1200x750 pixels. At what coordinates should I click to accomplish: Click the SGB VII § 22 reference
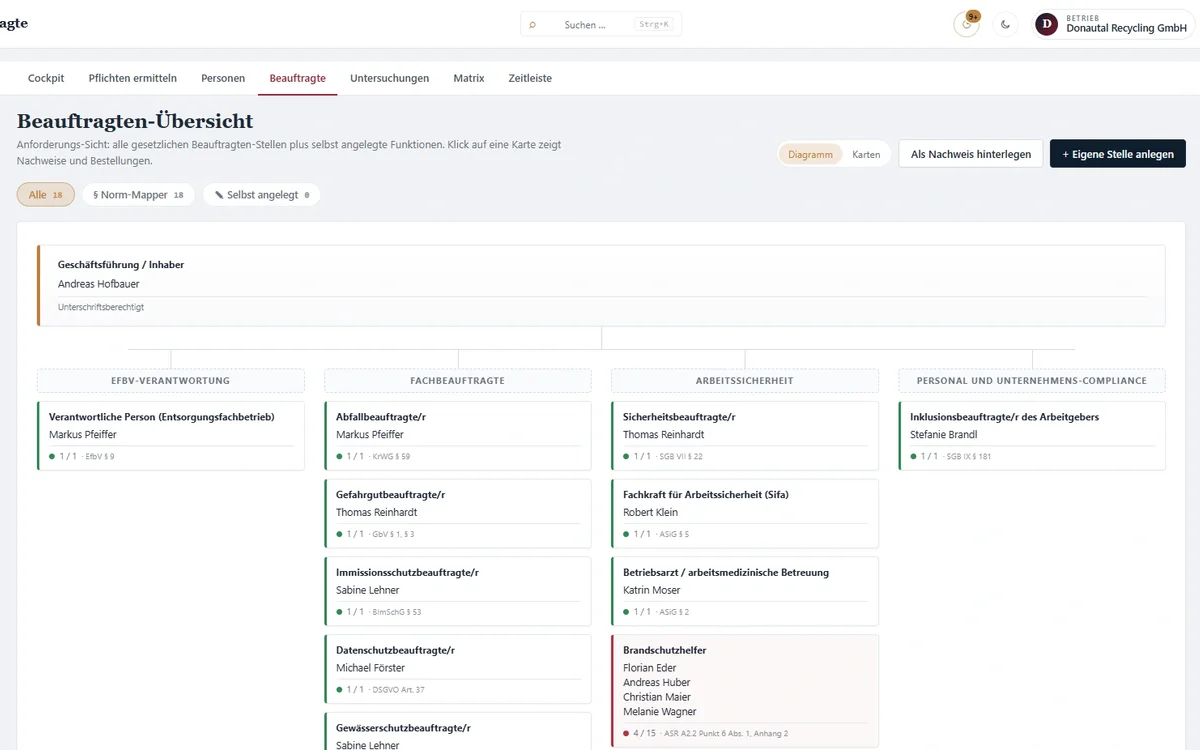click(x=681, y=456)
